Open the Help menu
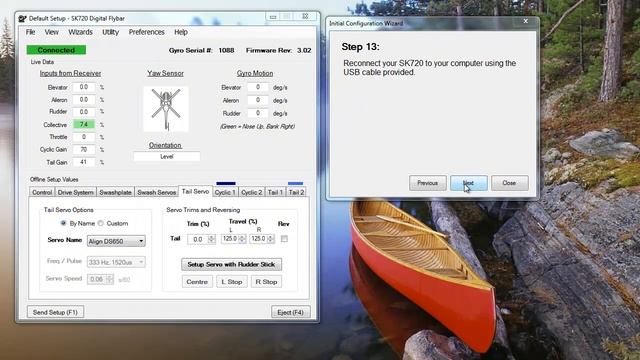The image size is (640, 360). pos(181,32)
